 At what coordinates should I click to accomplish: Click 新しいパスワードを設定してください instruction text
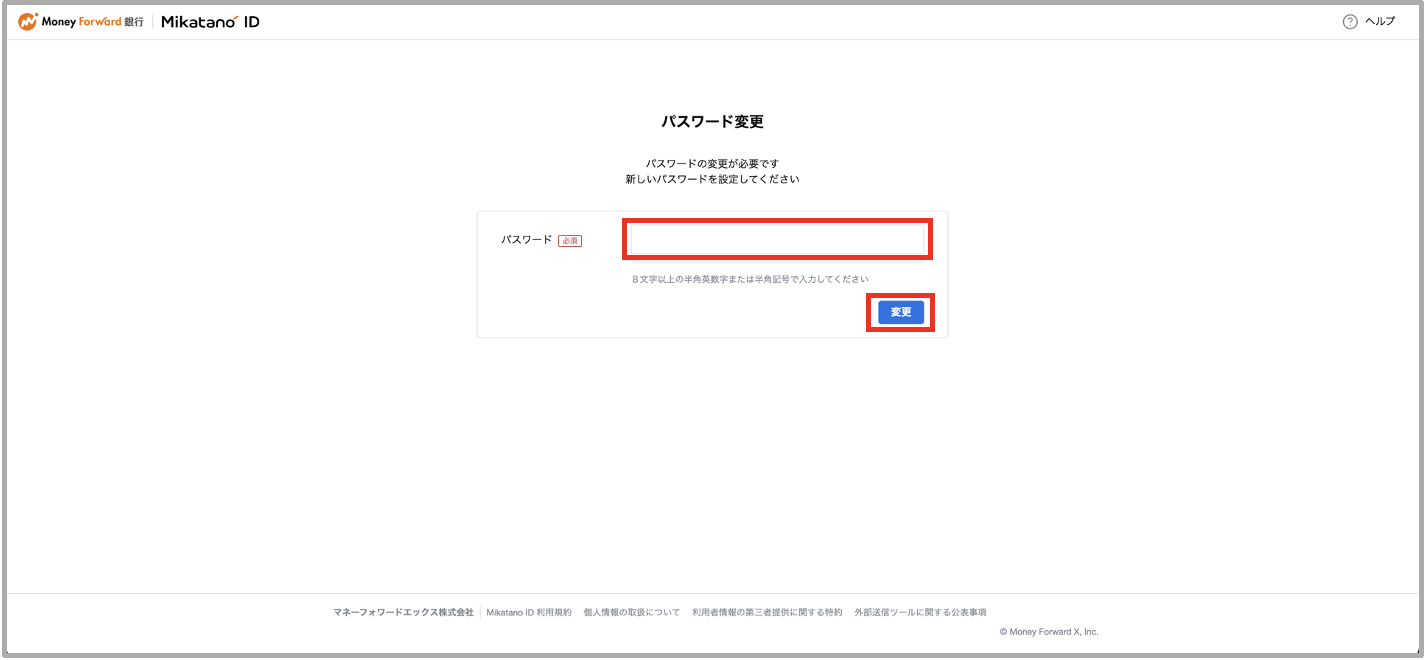point(713,180)
